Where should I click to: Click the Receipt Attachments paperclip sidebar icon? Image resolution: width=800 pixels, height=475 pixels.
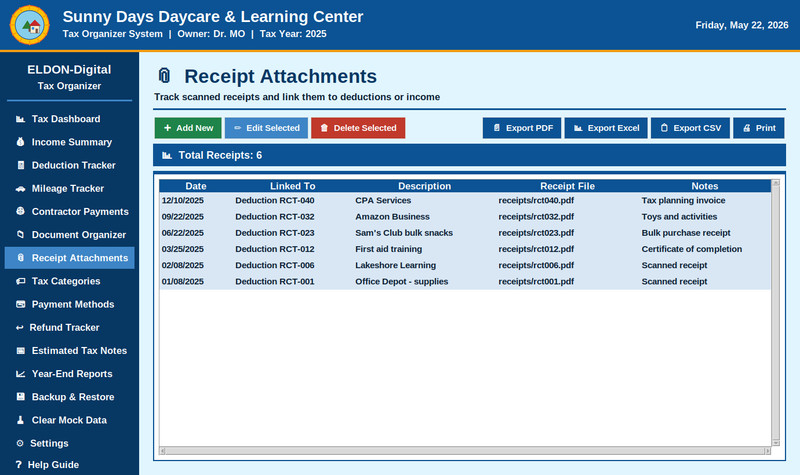(x=20, y=258)
